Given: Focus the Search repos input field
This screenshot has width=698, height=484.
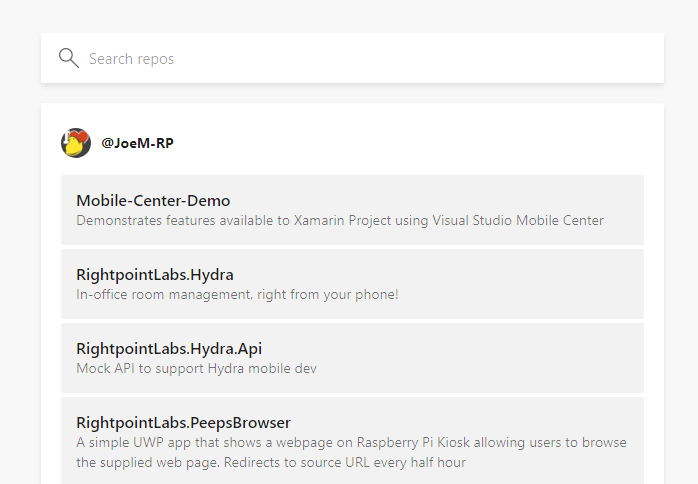Looking at the screenshot, I should [x=360, y=59].
